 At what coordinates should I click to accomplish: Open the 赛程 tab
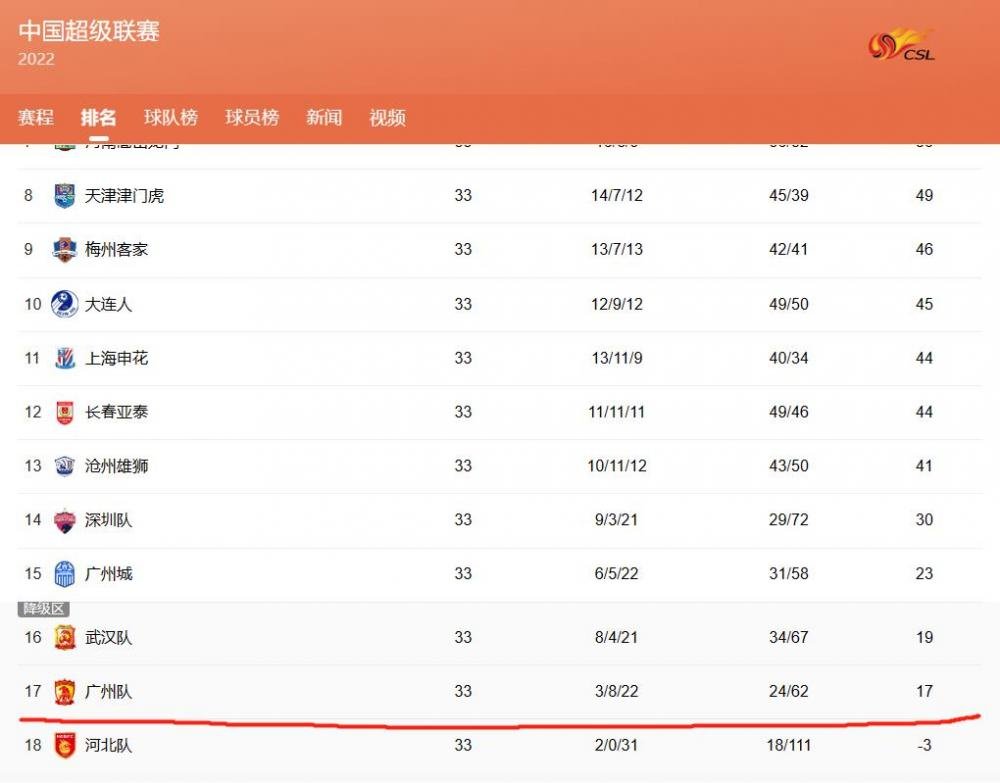pyautogui.click(x=36, y=117)
